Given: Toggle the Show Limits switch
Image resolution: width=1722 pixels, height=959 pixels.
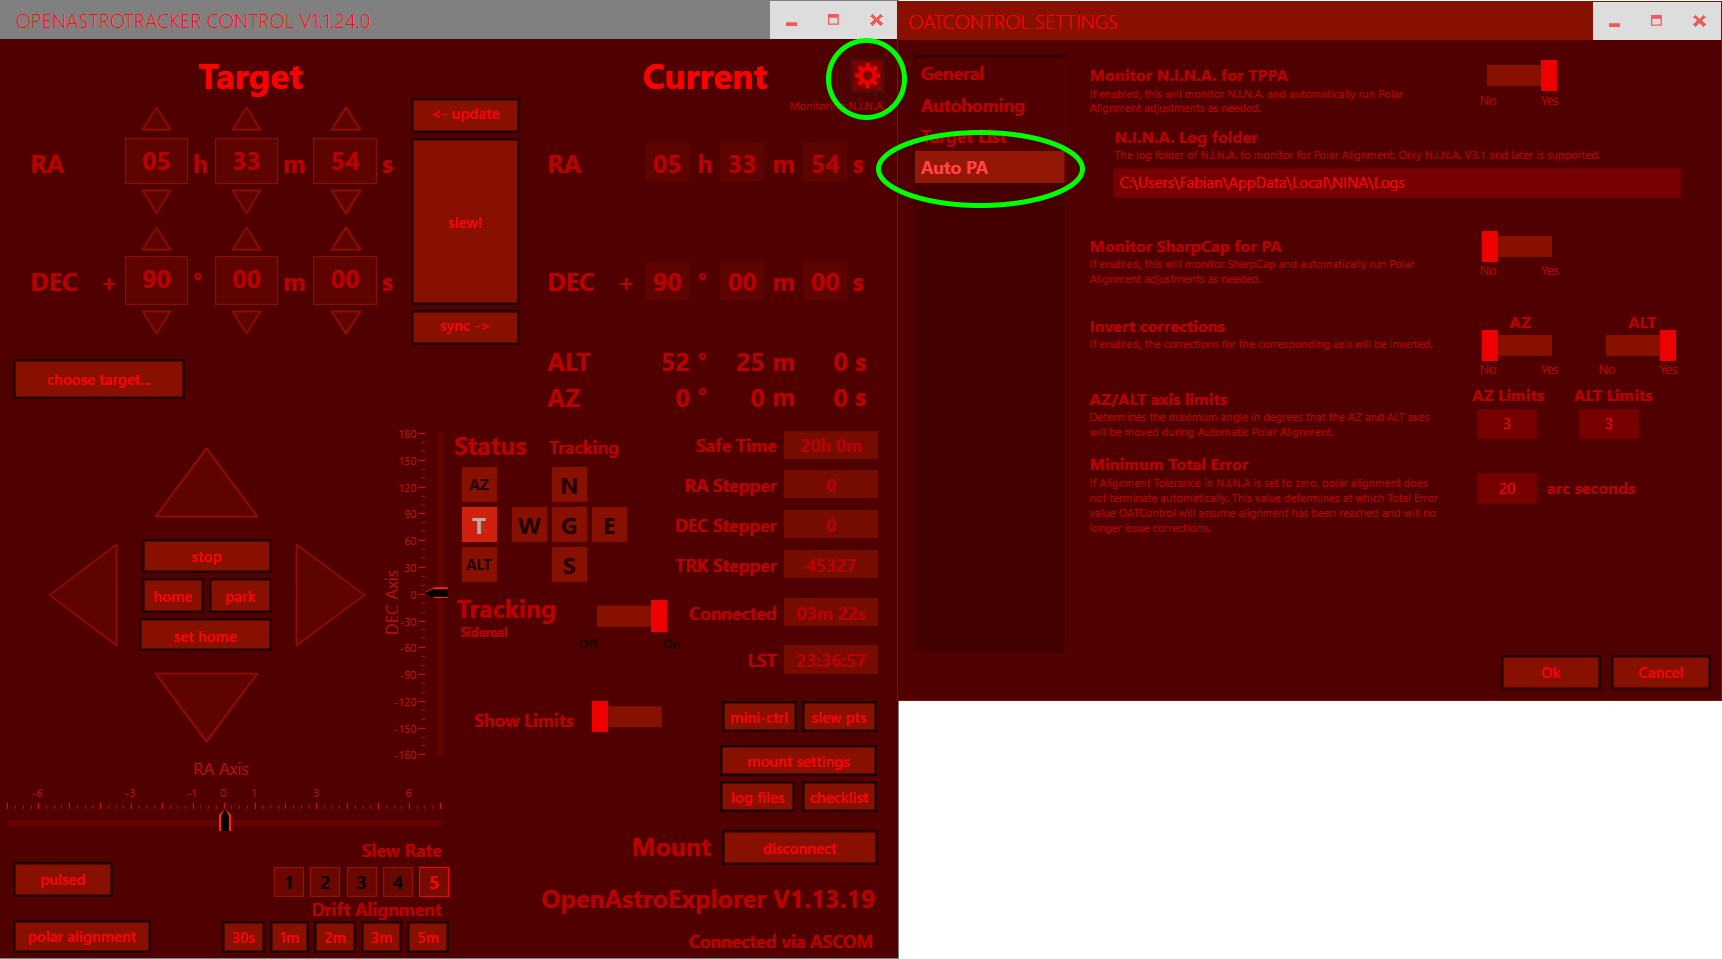Looking at the screenshot, I should pyautogui.click(x=627, y=717).
